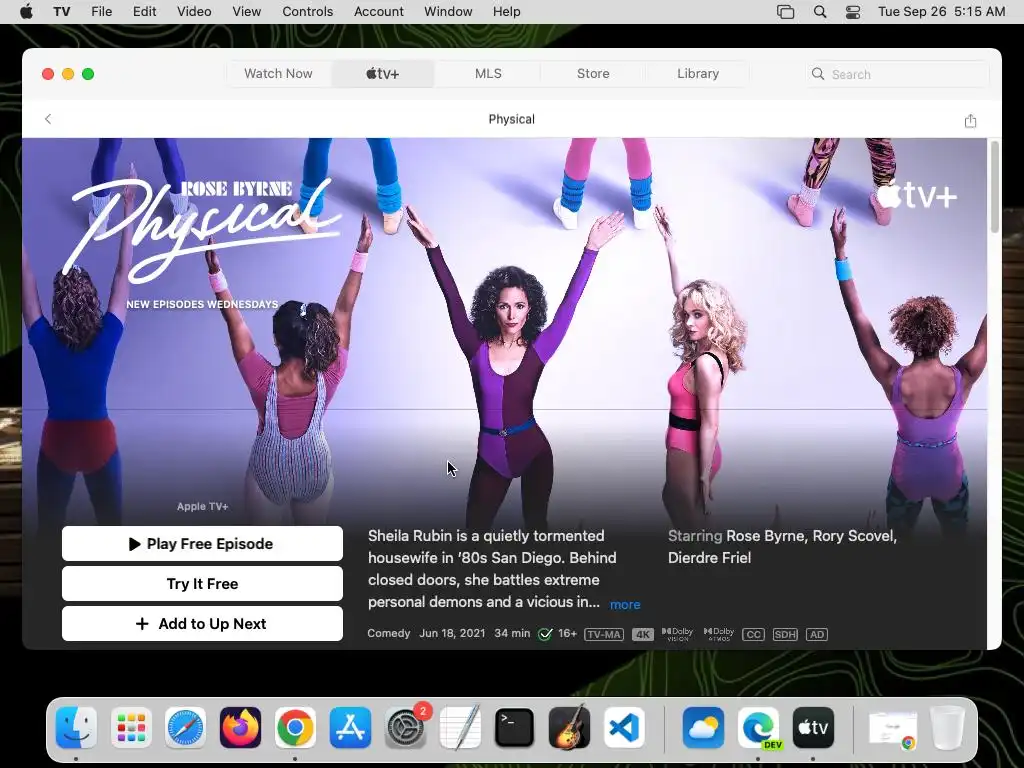Viewport: 1024px width, 768px height.
Task: Add Physical to Up Next
Action: coord(202,624)
